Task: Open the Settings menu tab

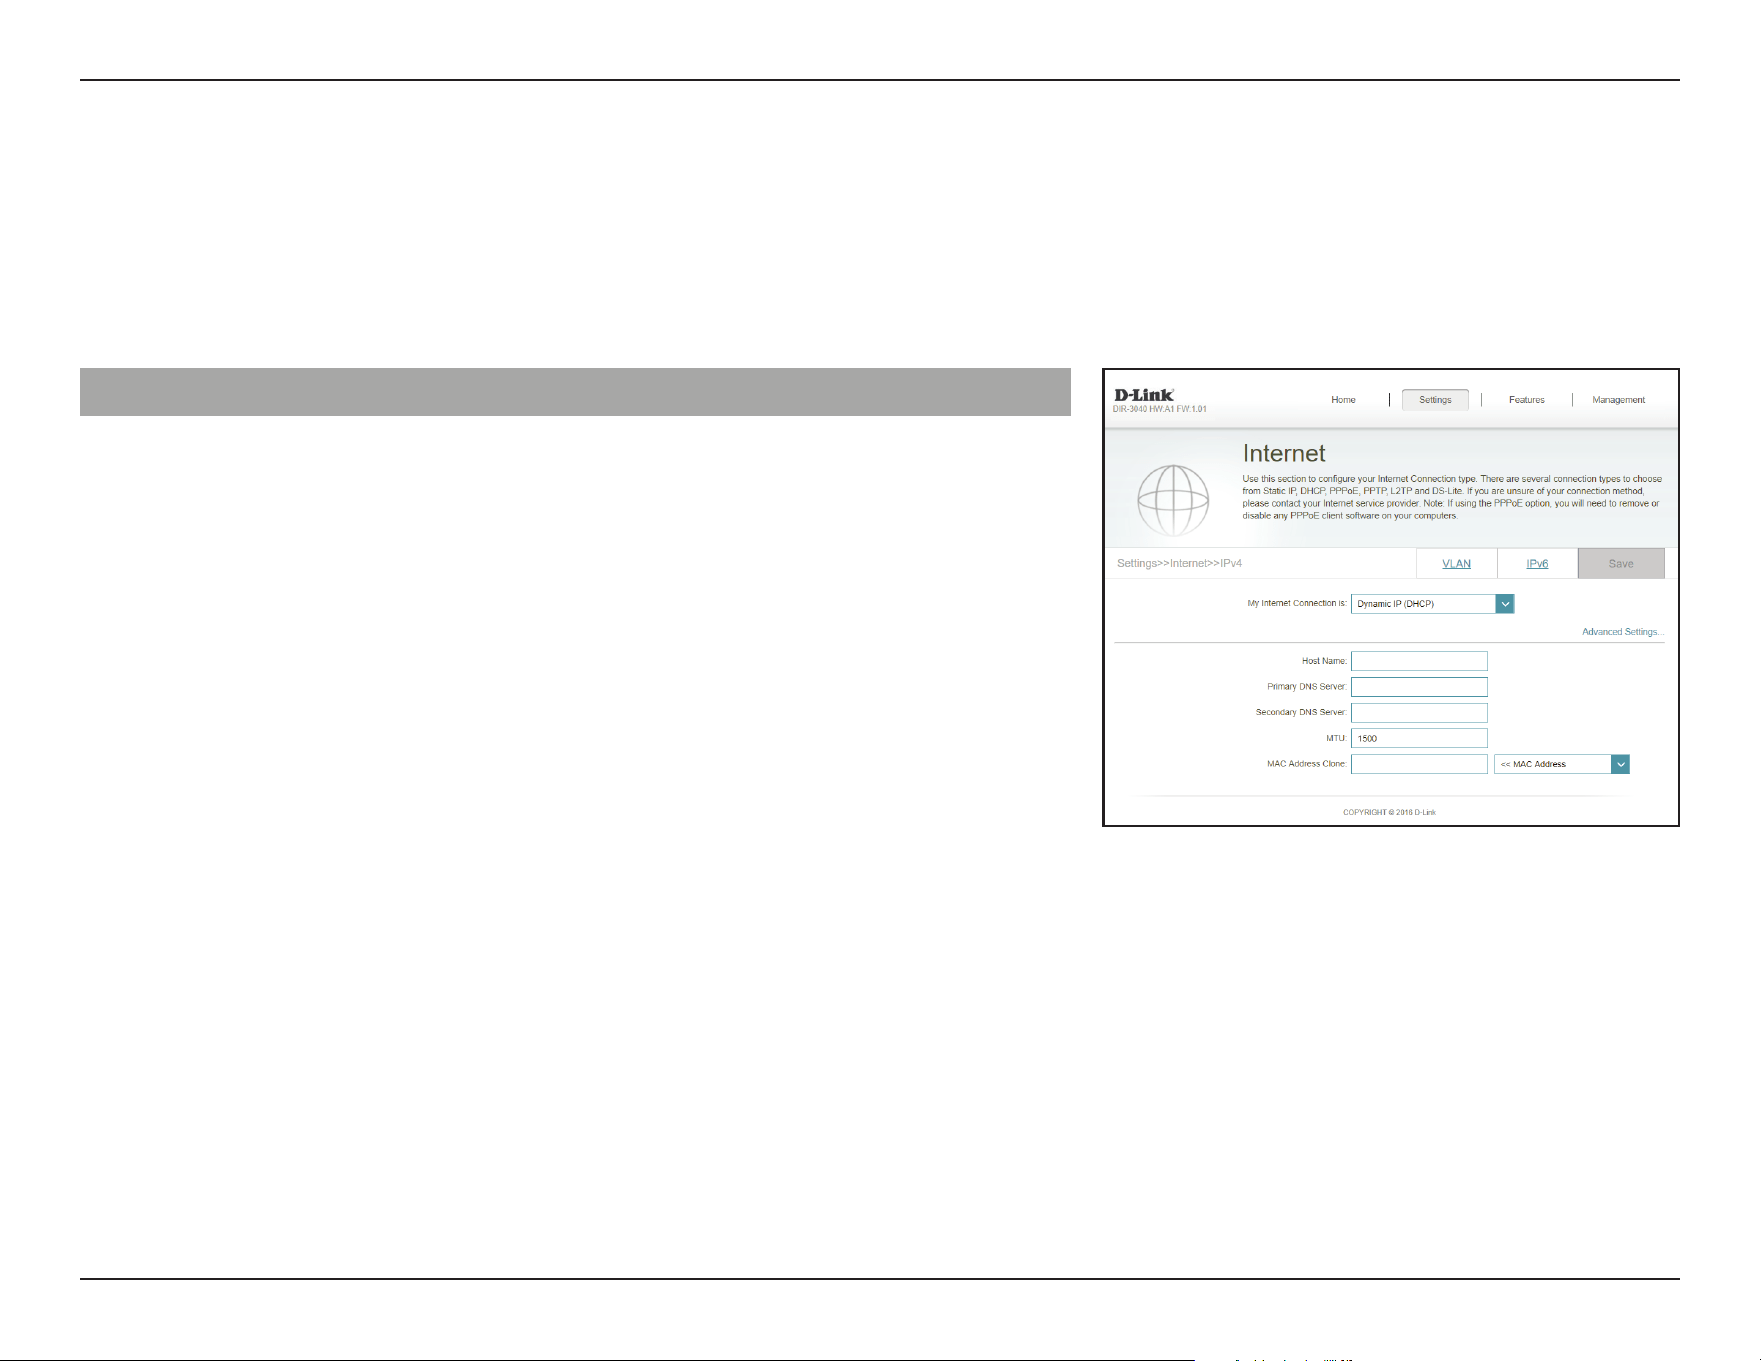Action: tap(1435, 400)
